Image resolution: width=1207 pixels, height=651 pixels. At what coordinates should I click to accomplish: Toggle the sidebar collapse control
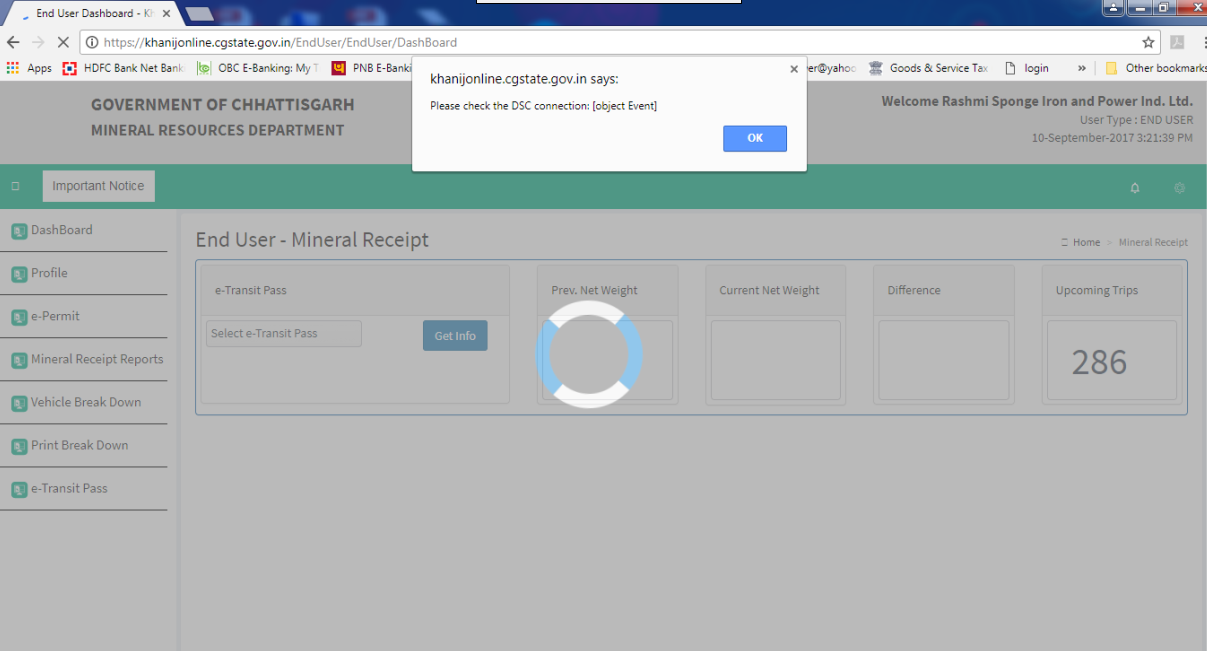coord(14,185)
